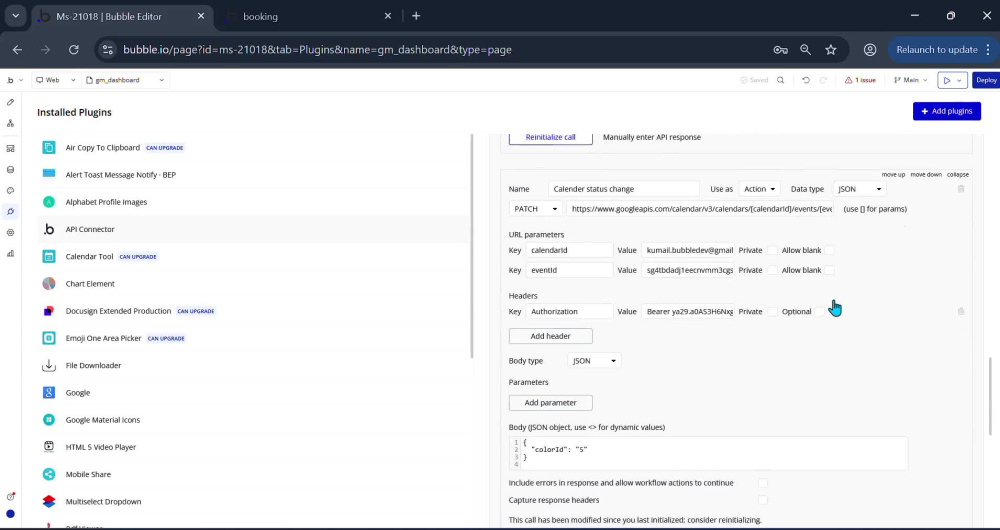This screenshot has height=530, width=1000.
Task: Open the Data type JSON dropdown
Action: (860, 189)
